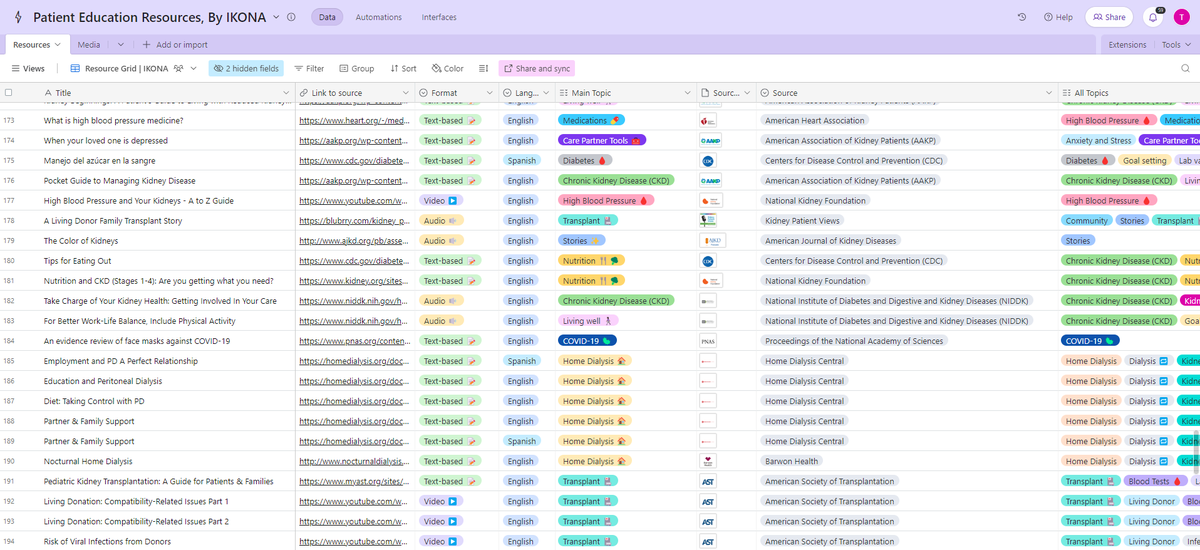Click the Medications tag in row 173

[x=592, y=120]
